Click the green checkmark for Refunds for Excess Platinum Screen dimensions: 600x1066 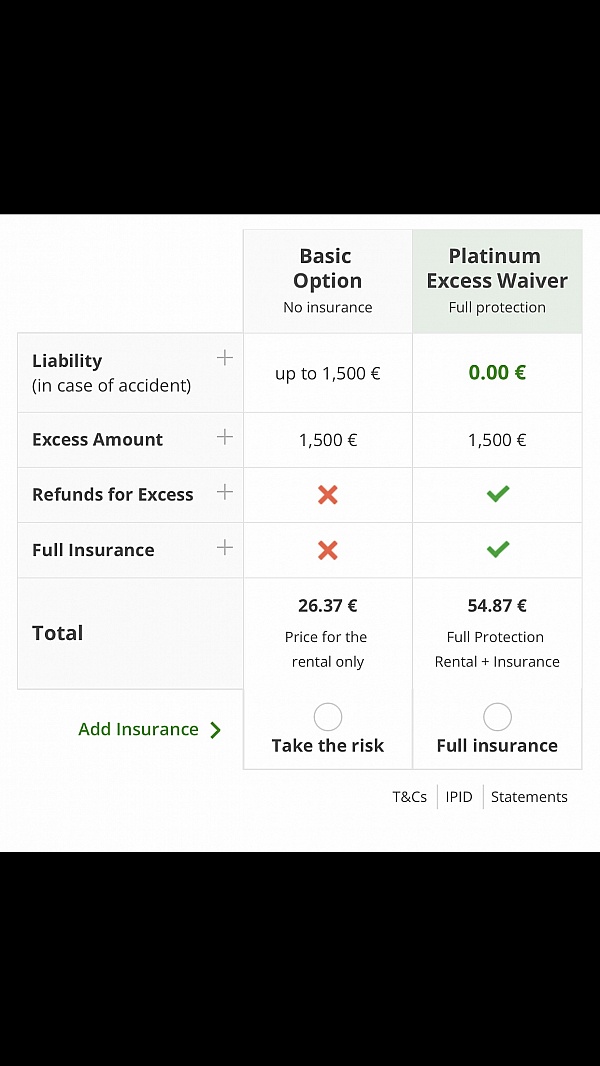497,494
